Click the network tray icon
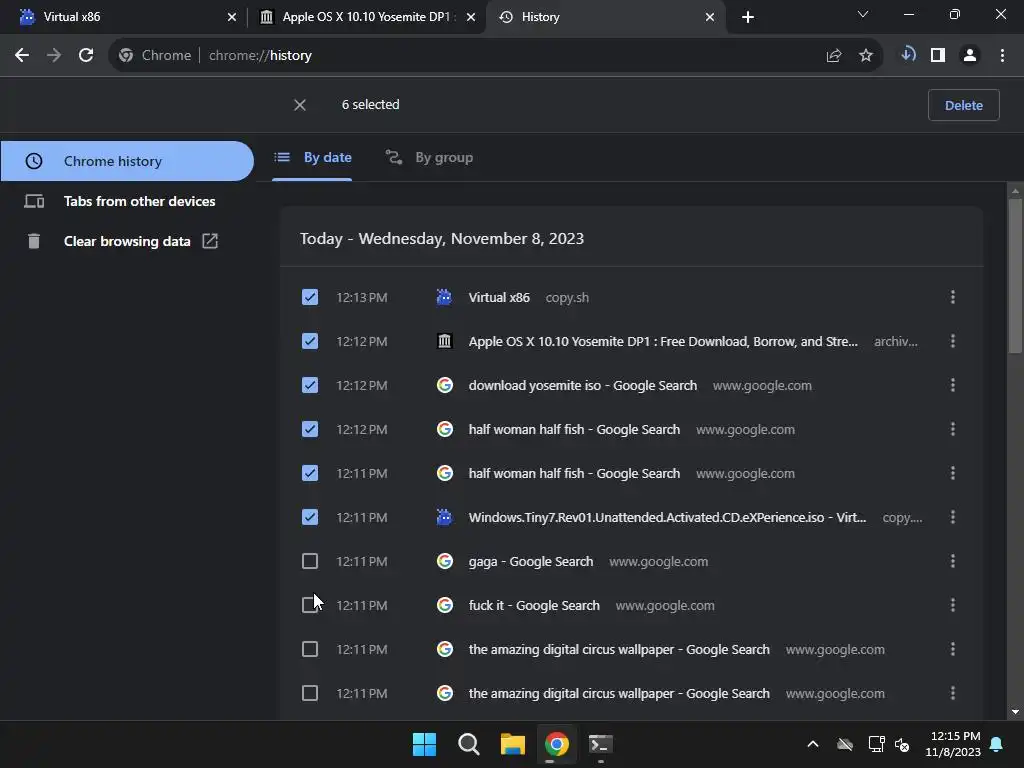The width and height of the screenshot is (1024, 768). pyautogui.click(x=875, y=744)
